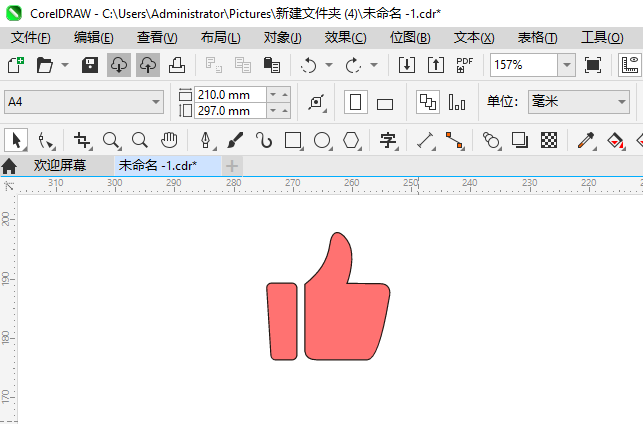Edit the page width 210.0 mm field
The image size is (643, 424).
(230, 95)
